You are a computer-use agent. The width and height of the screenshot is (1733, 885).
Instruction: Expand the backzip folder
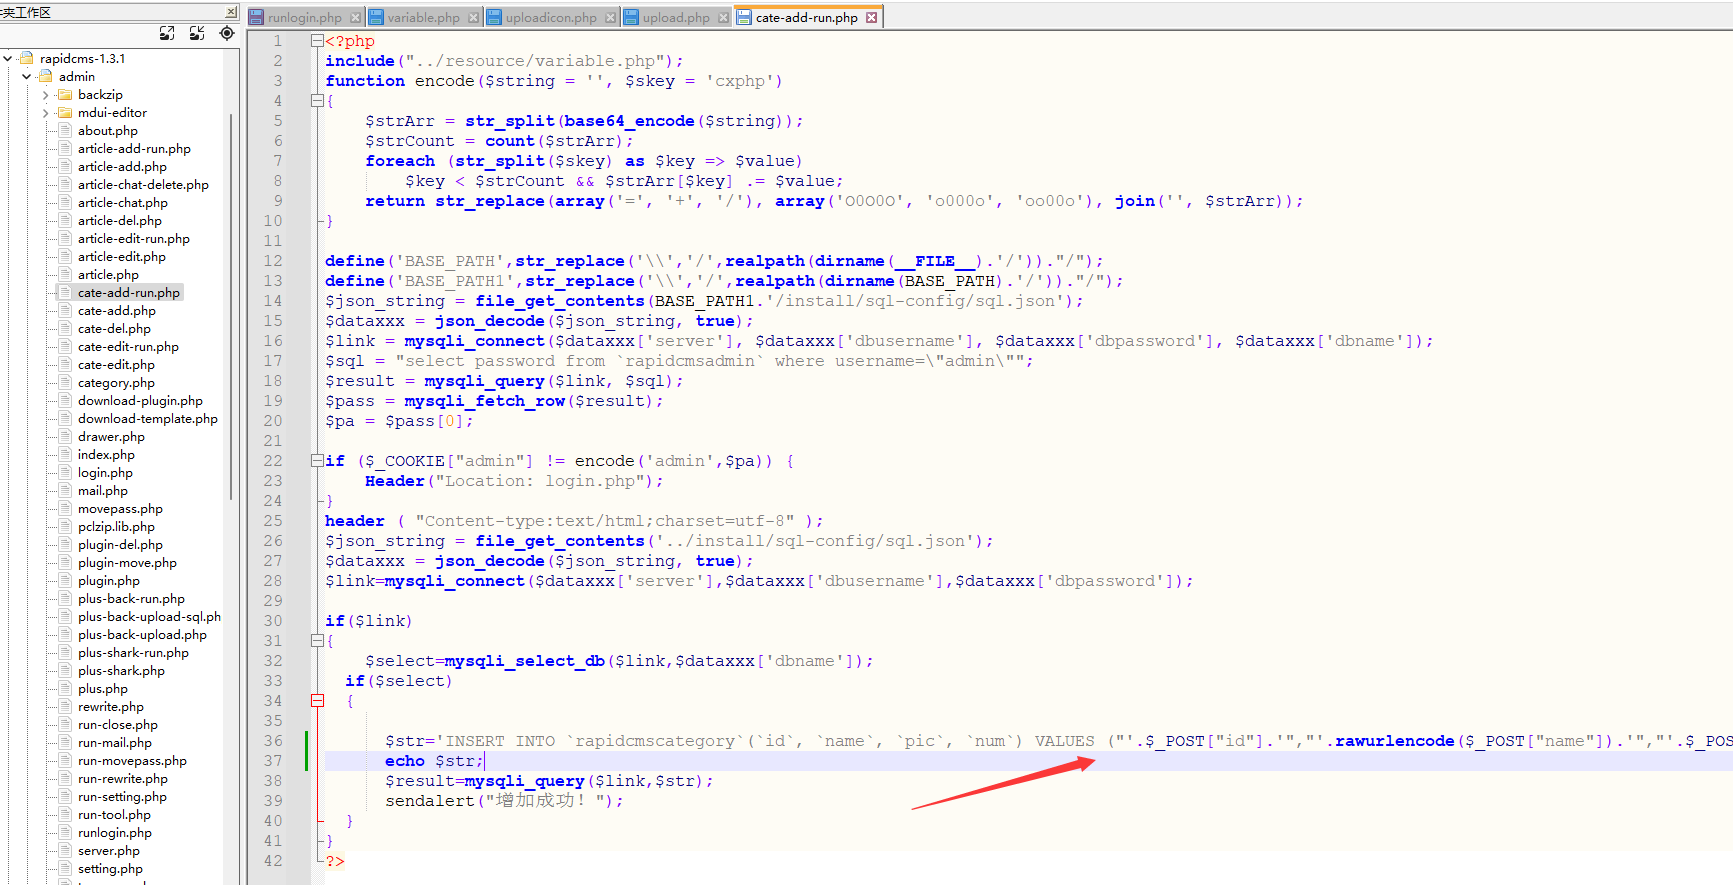point(45,95)
